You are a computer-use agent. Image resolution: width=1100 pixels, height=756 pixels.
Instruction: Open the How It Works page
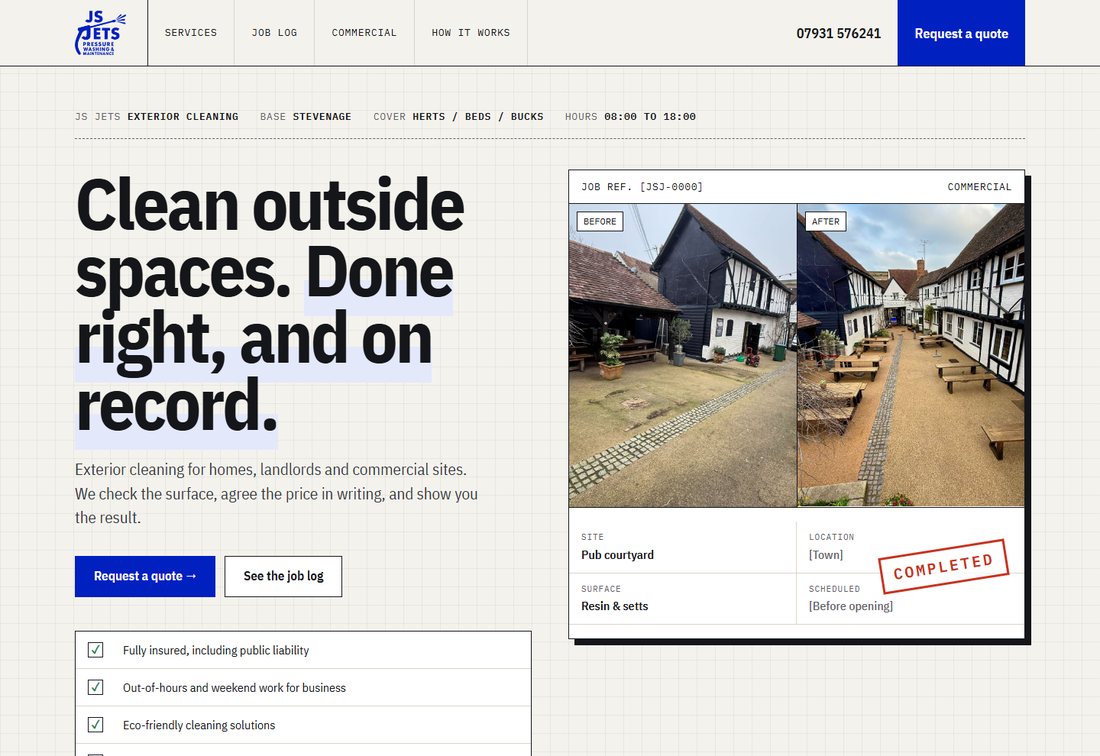click(471, 33)
